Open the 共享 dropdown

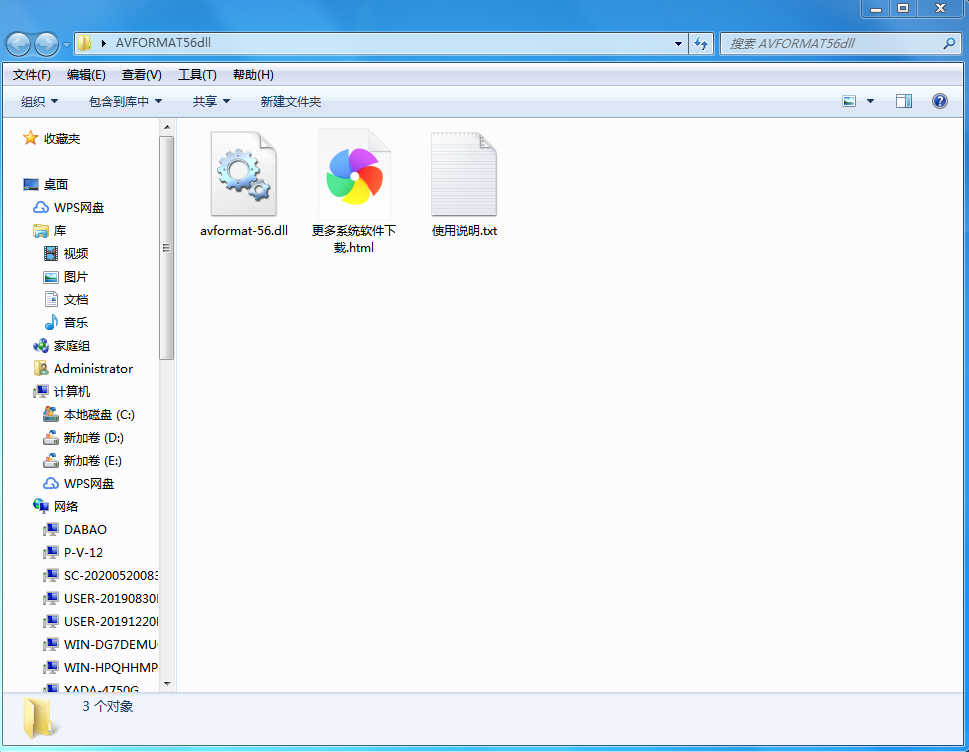(211, 101)
